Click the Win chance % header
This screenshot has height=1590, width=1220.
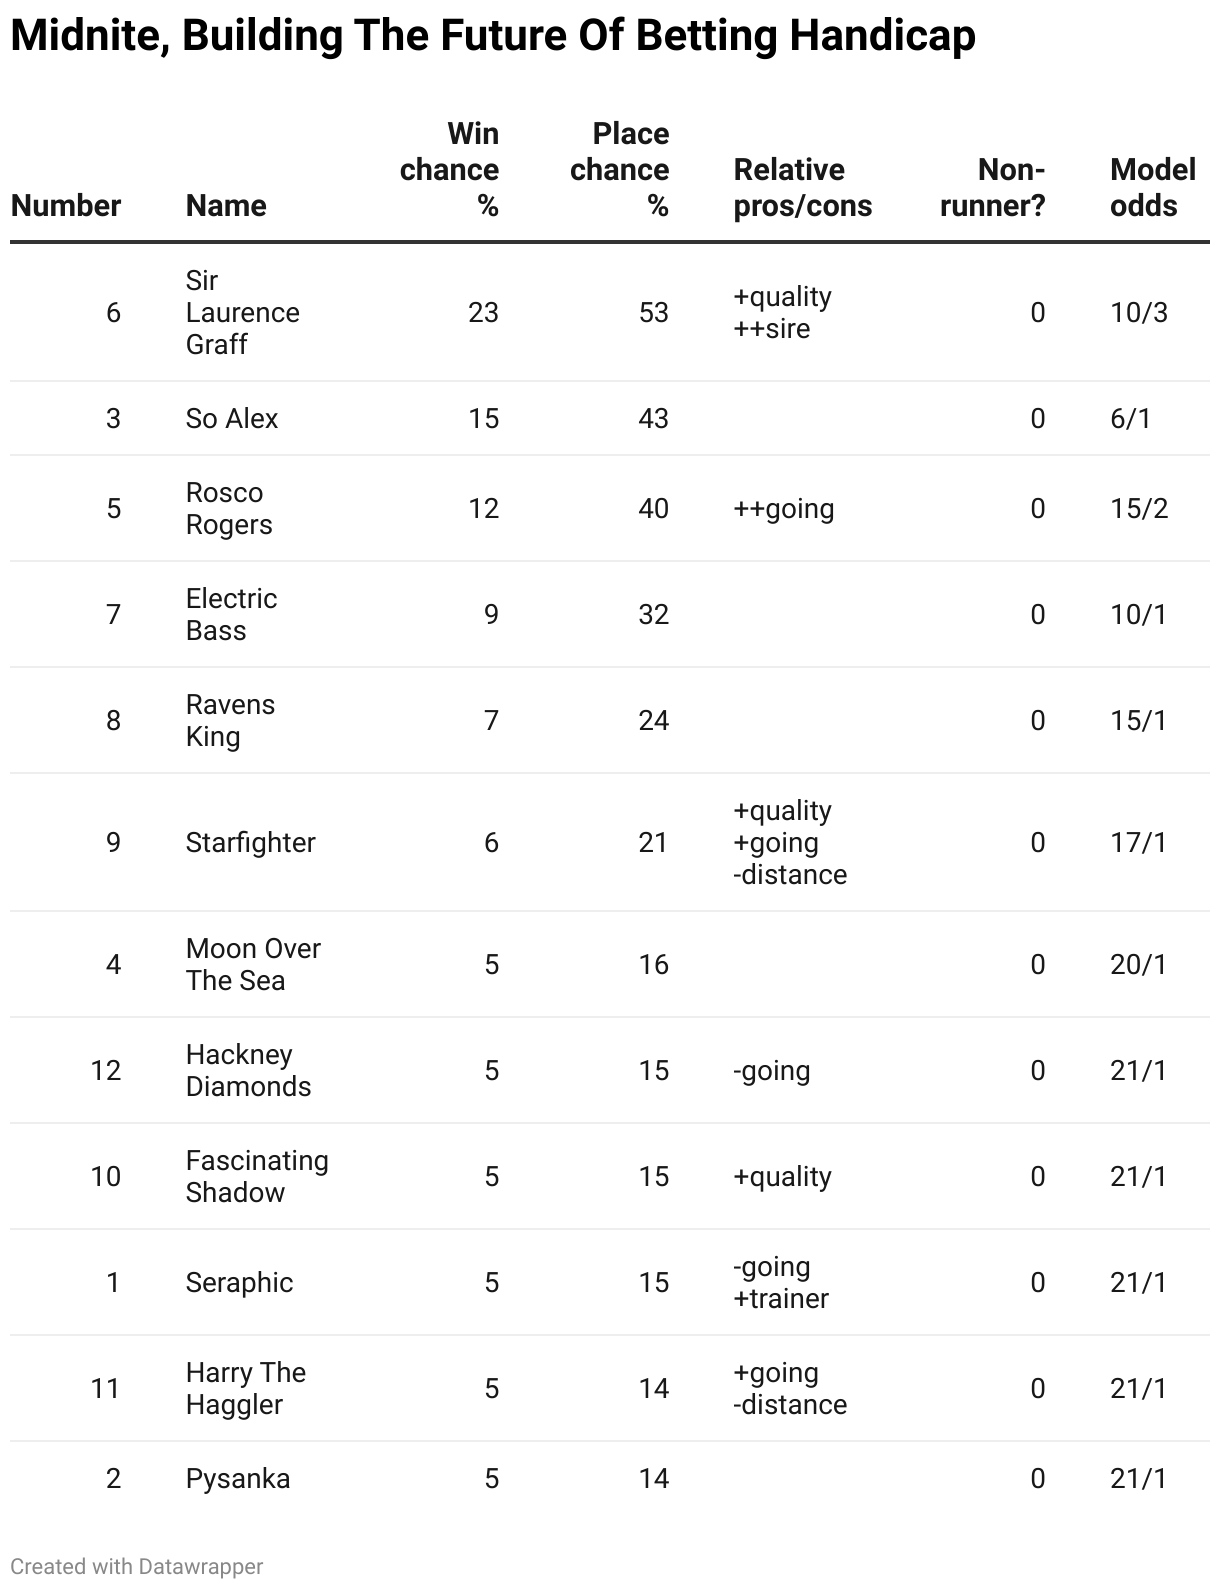449,169
